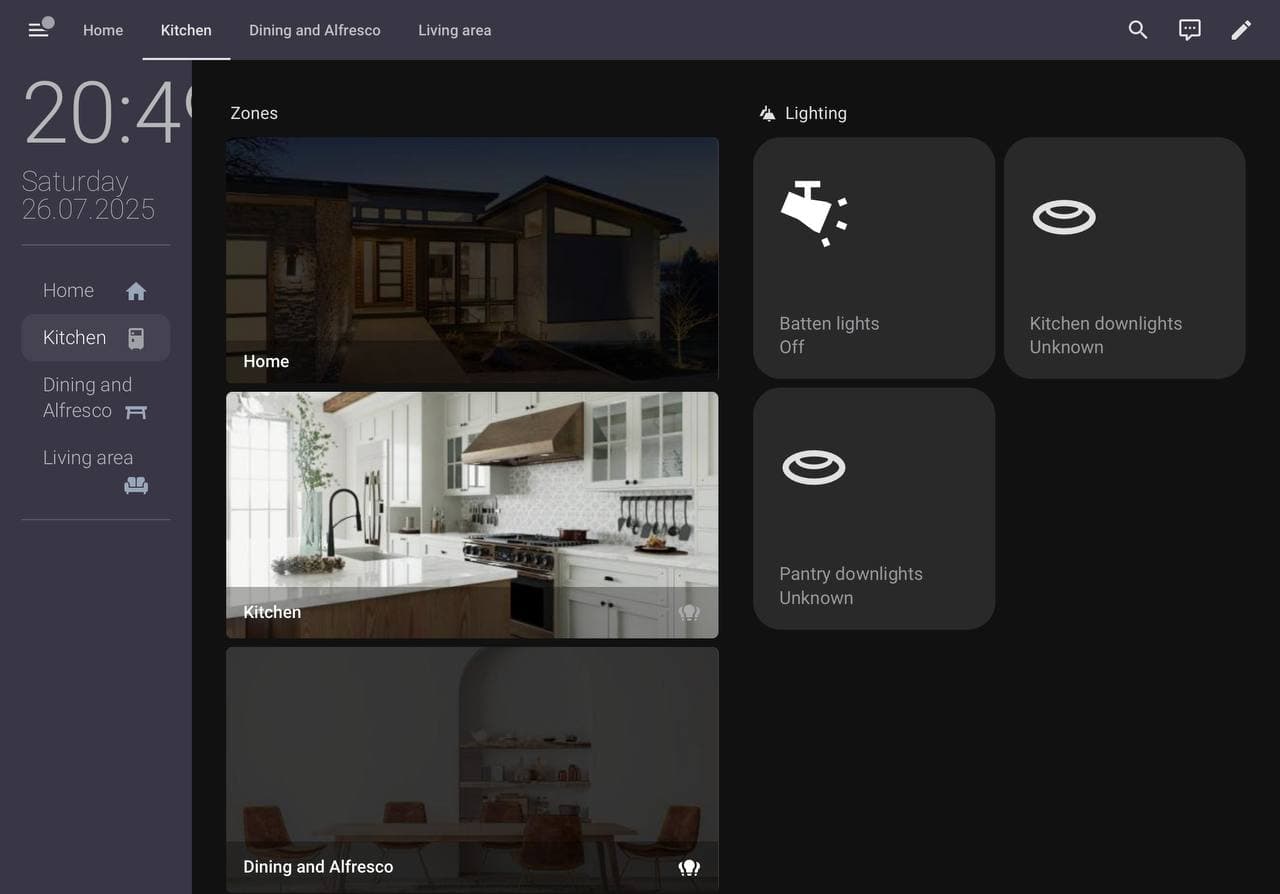Open the Home zone picture card
Viewport: 1280px width, 894px height.
click(472, 260)
